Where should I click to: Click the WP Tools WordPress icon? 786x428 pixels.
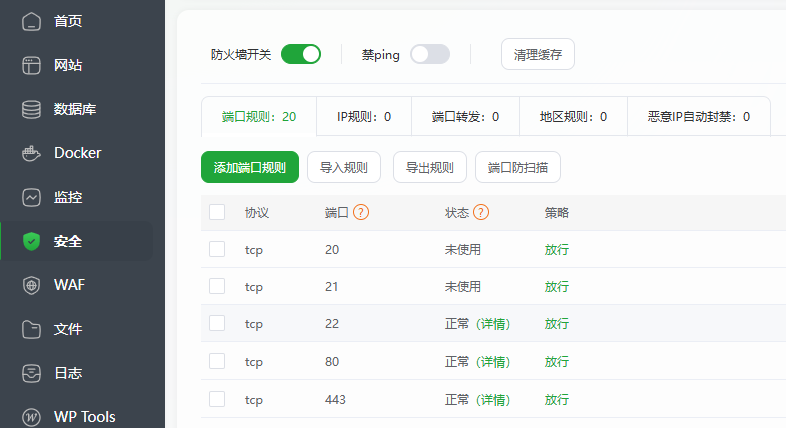[x=32, y=417]
